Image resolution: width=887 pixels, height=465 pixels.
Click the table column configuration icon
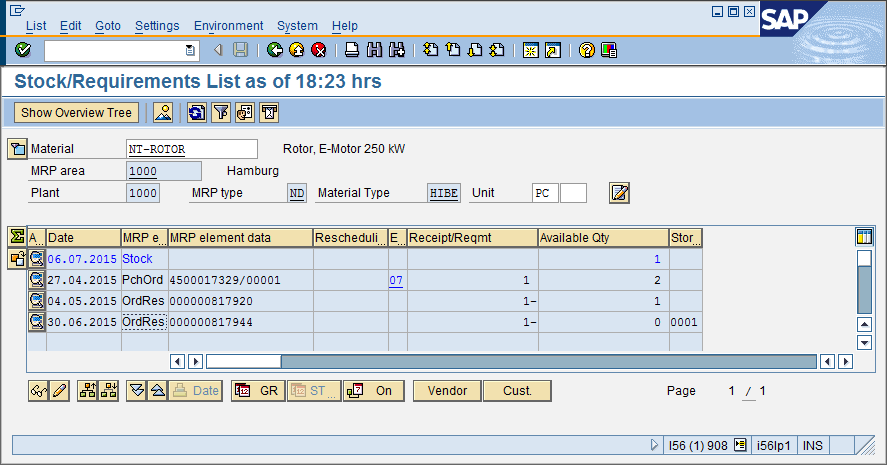point(864,237)
